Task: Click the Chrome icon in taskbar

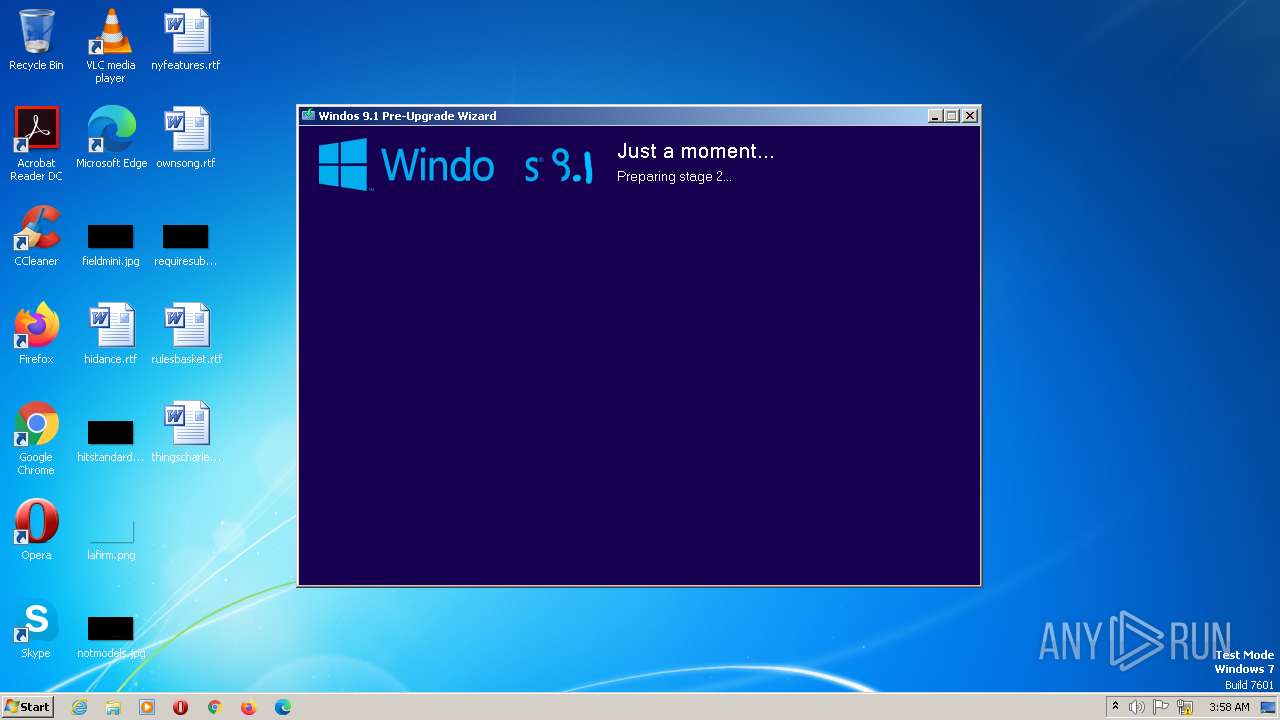Action: tap(215, 707)
